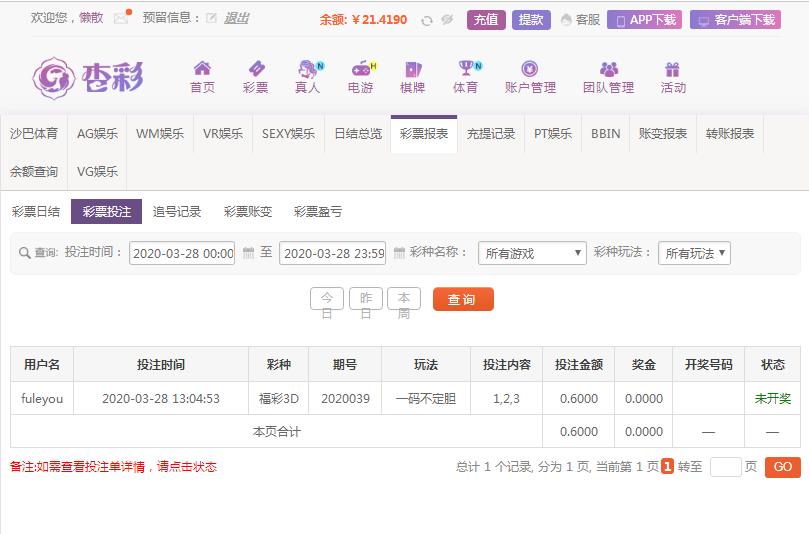This screenshot has width=809, height=534.
Task: Open 追号记录 sub-tab
Action: tap(176, 212)
